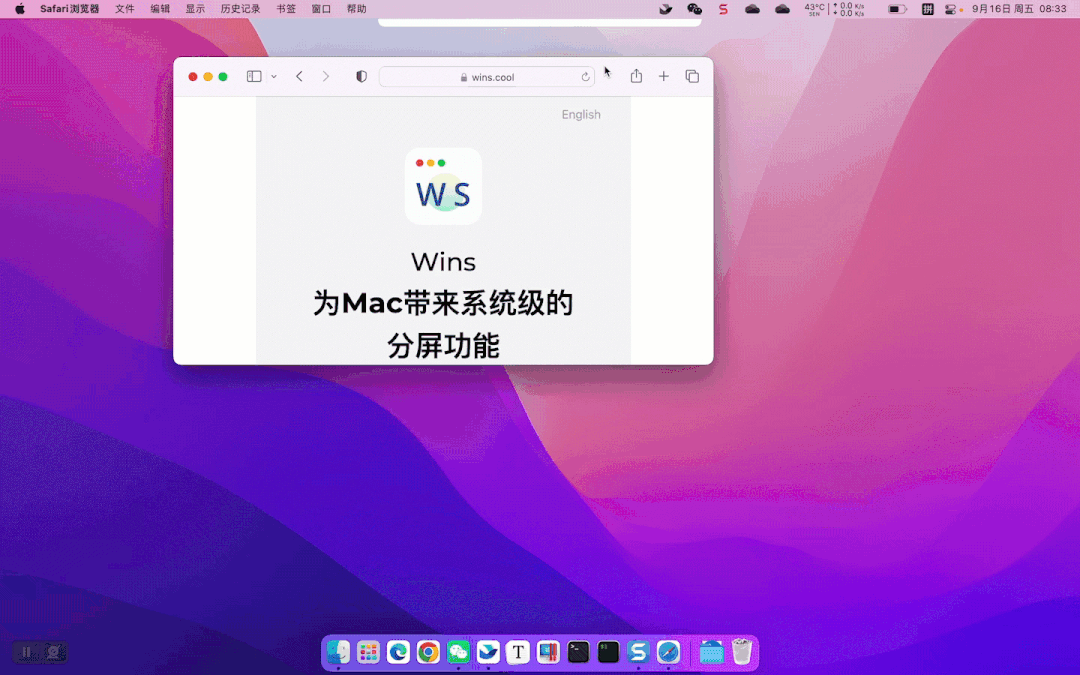Toggle the Safari sidebar
The height and width of the screenshot is (675, 1080).
coord(253,76)
